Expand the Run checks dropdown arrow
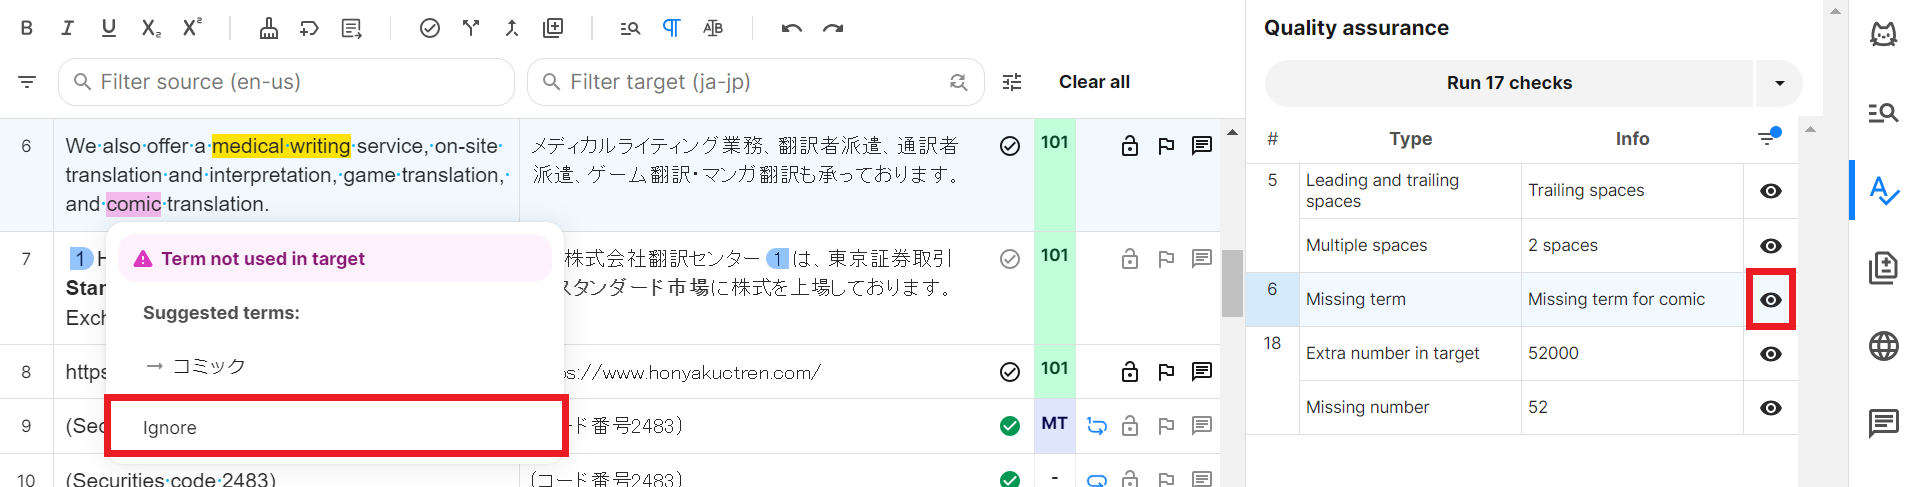Viewport: 1913px width, 487px height. [x=1779, y=83]
